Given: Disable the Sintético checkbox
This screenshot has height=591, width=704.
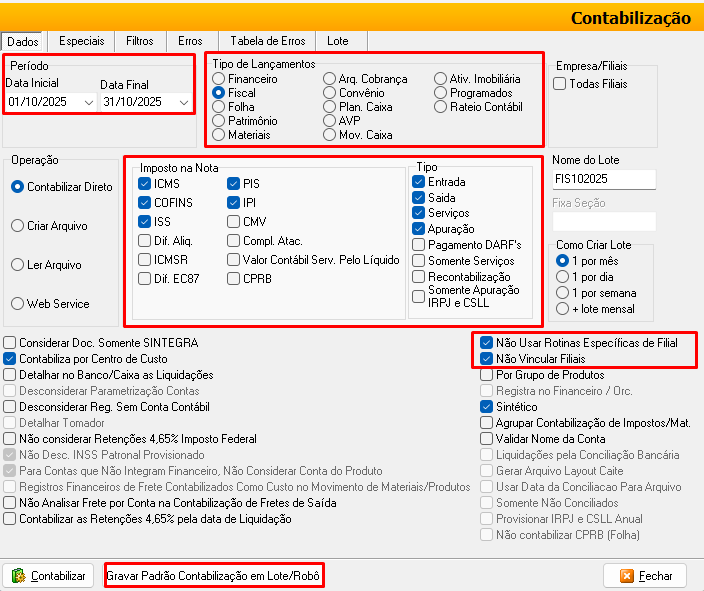Looking at the screenshot, I should [x=486, y=407].
